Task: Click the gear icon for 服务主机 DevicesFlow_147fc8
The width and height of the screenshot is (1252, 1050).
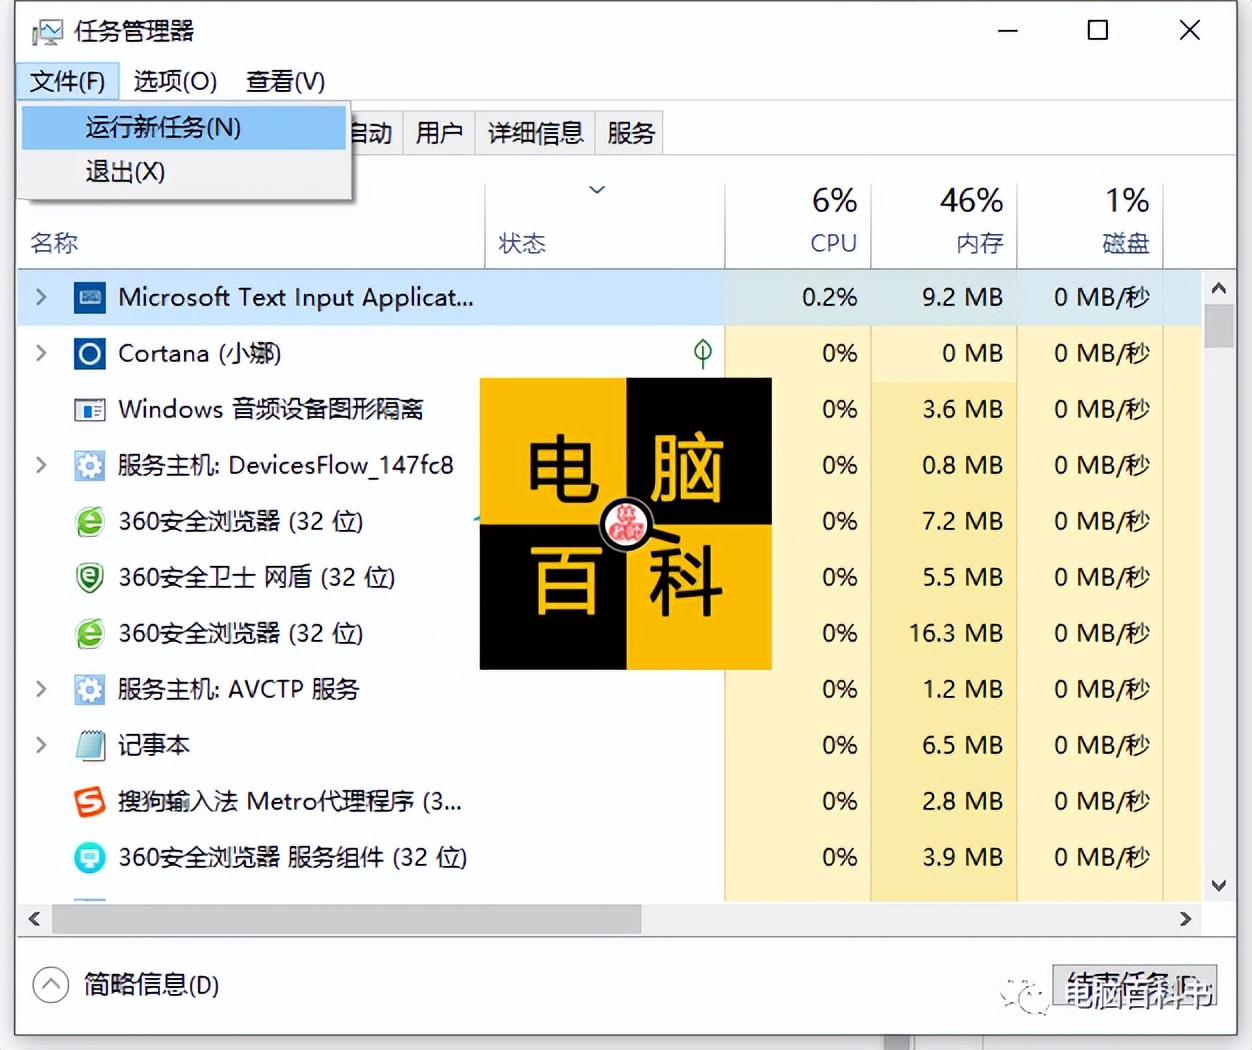Action: coord(89,465)
